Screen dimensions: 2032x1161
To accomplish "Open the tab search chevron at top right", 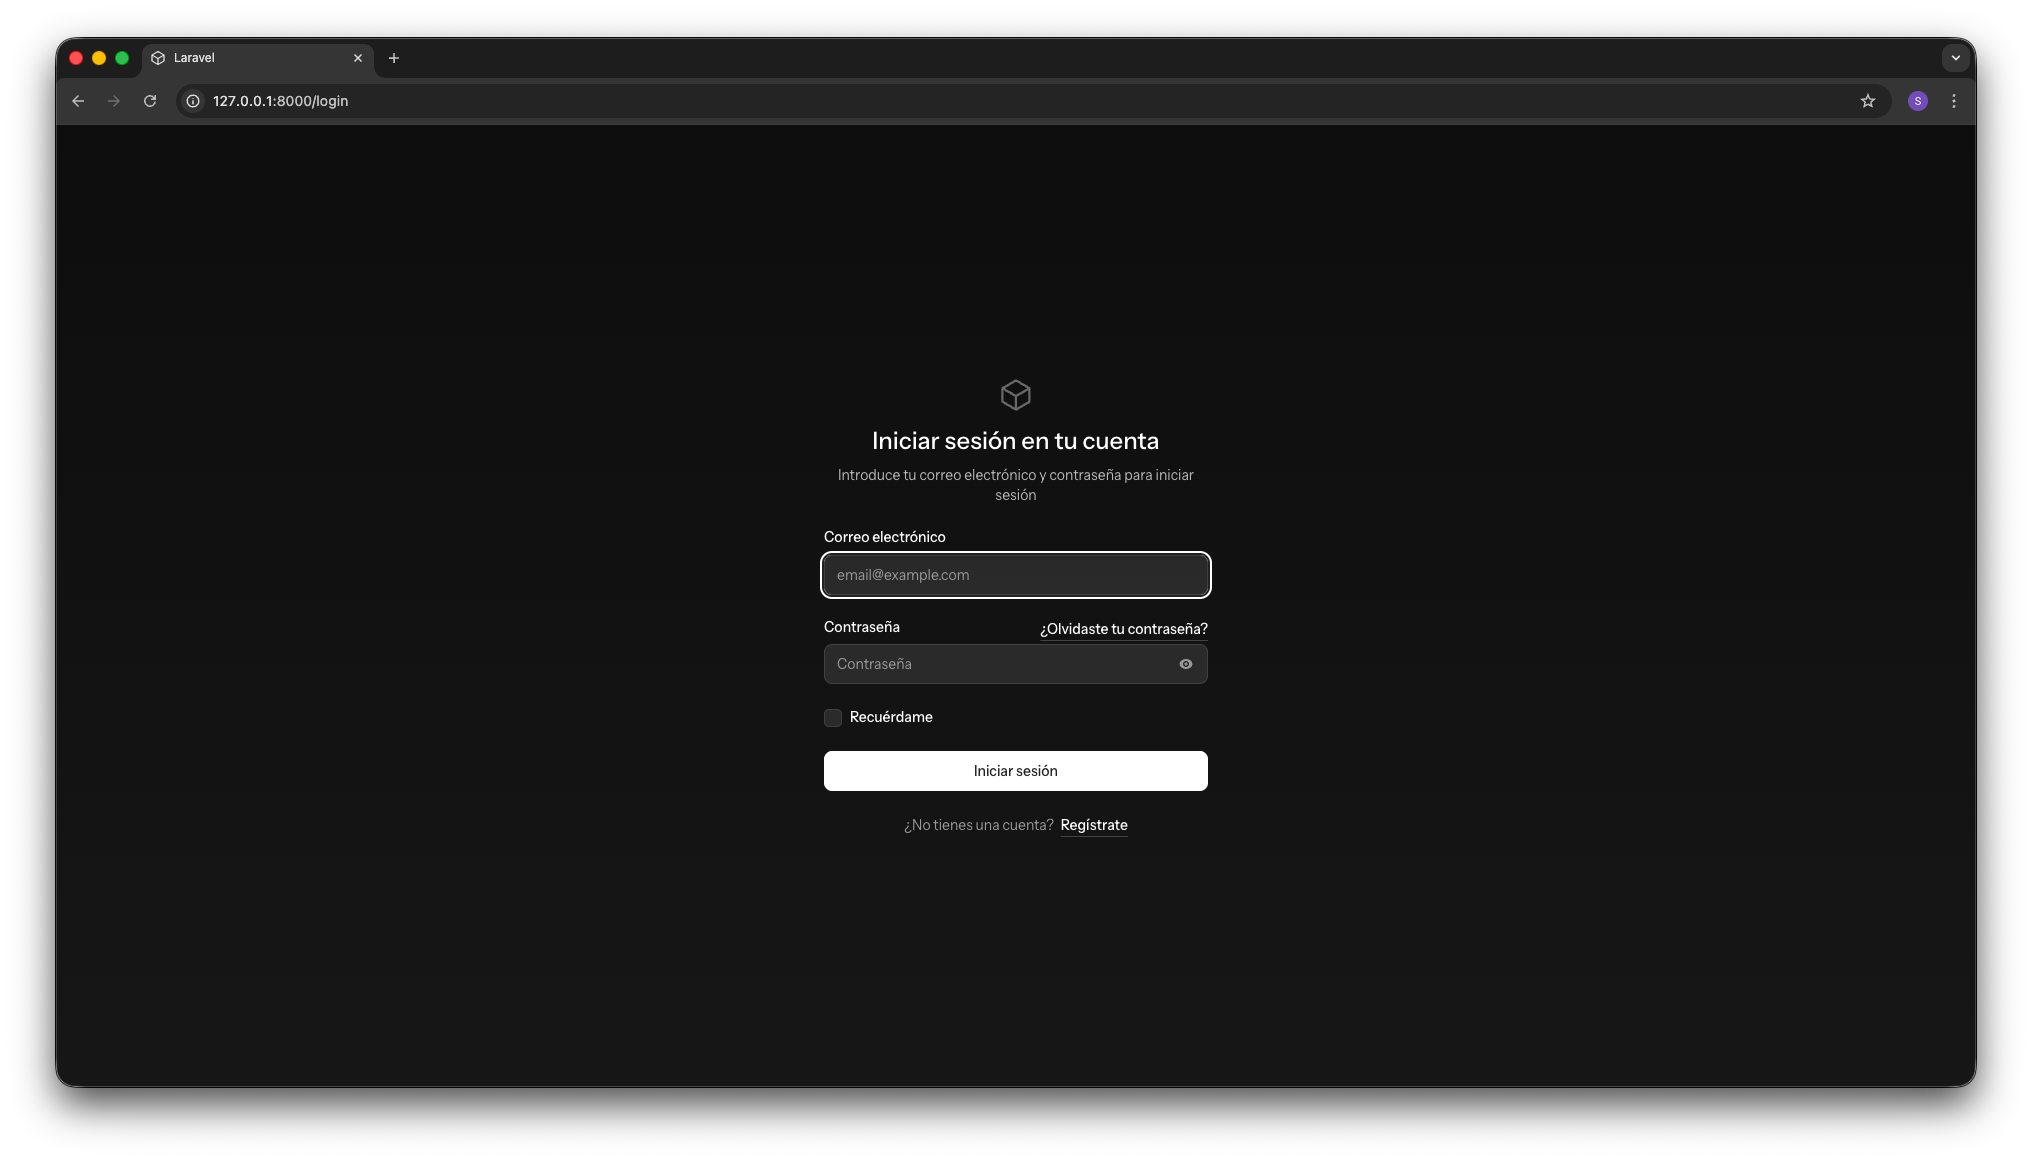I will [x=1956, y=58].
